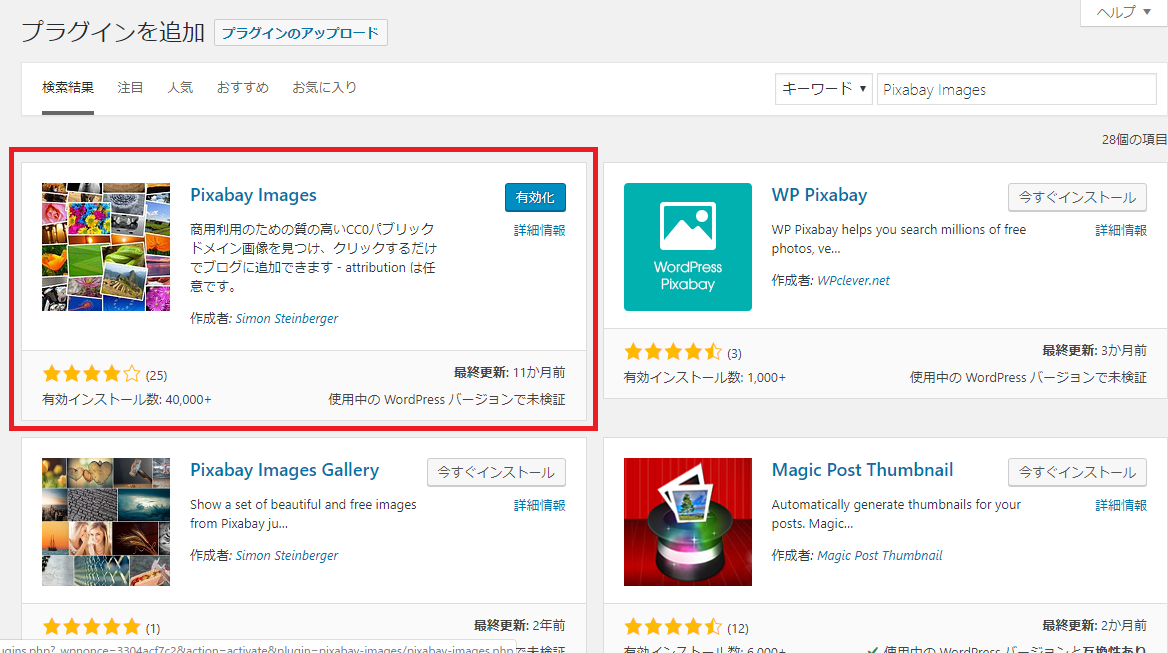Open Simon Steinberger author link under Pixabay Images
This screenshot has width=1168, height=653.
coord(287,319)
